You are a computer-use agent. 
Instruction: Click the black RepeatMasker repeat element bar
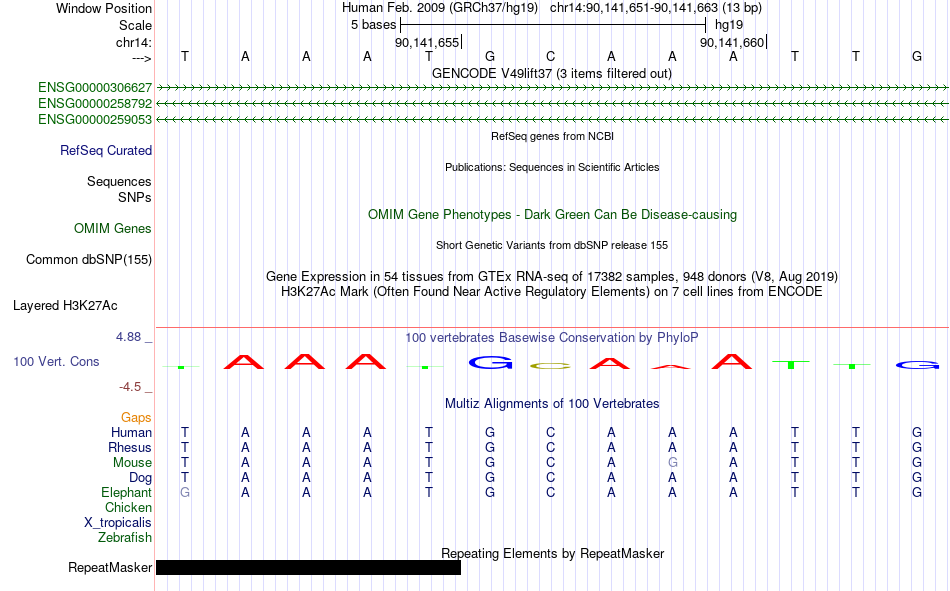[308, 567]
